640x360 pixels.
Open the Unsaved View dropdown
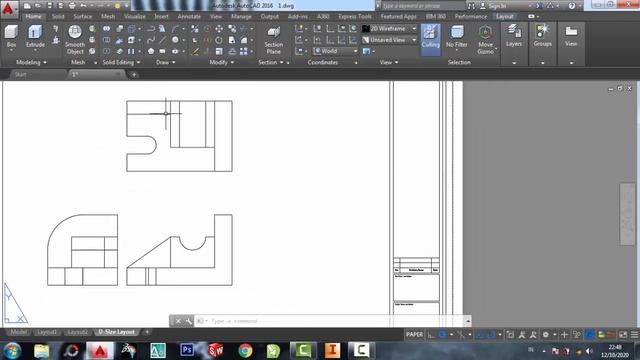[x=389, y=40]
